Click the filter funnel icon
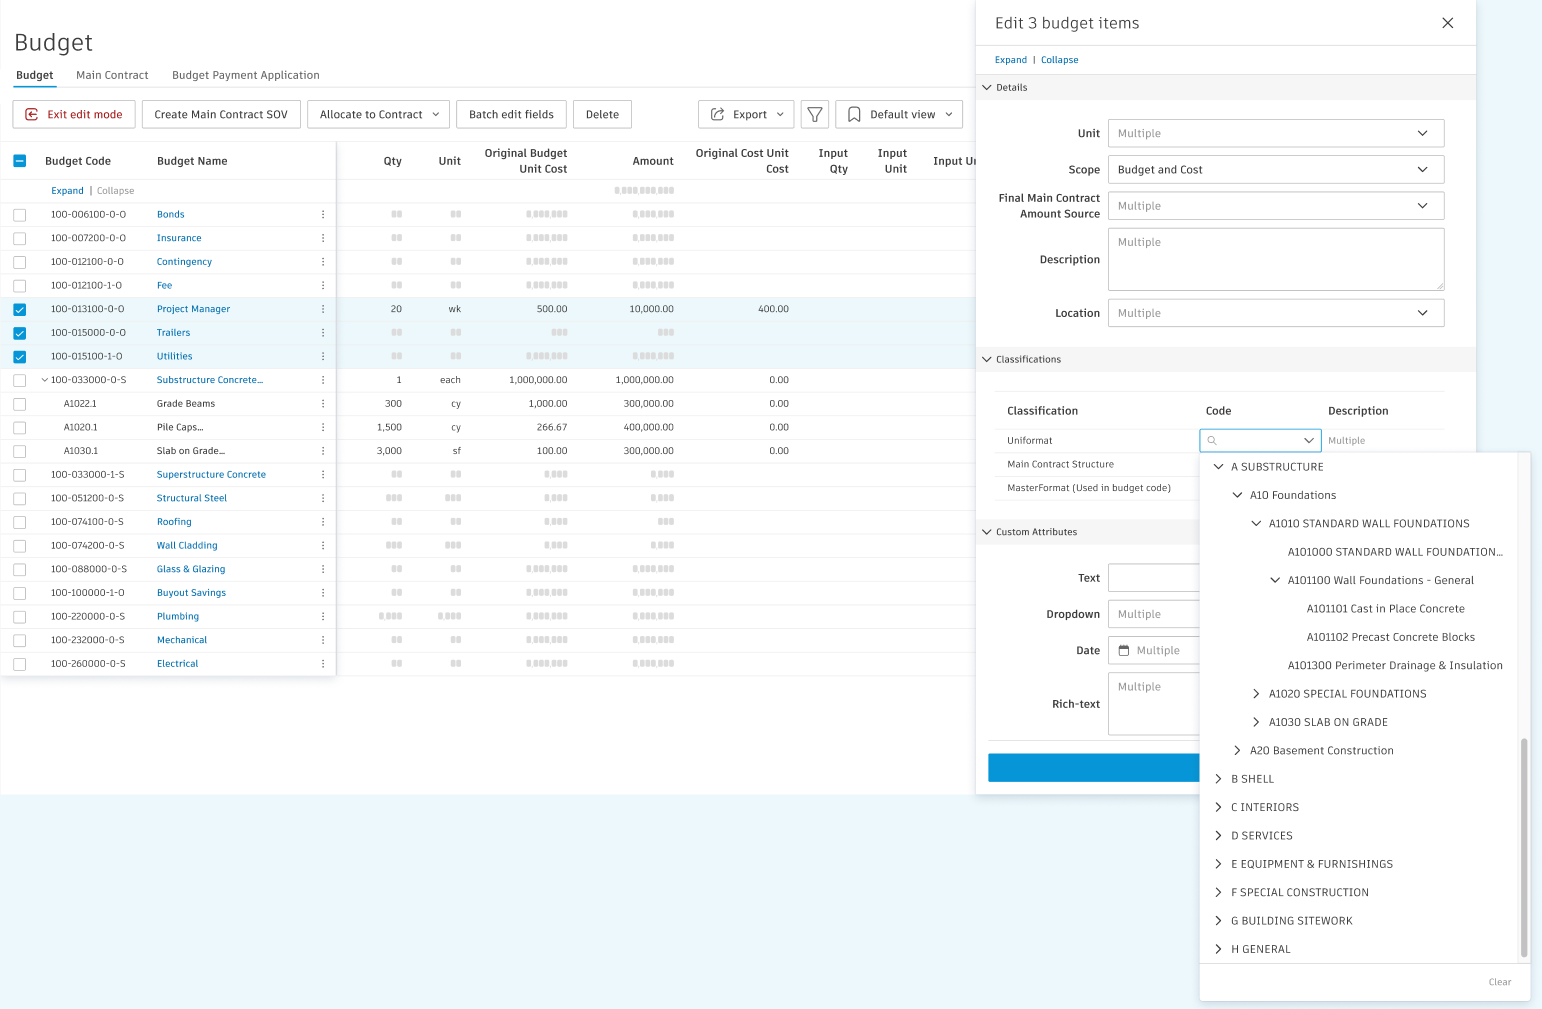Screen dimensions: 1542x1009 coord(815,115)
